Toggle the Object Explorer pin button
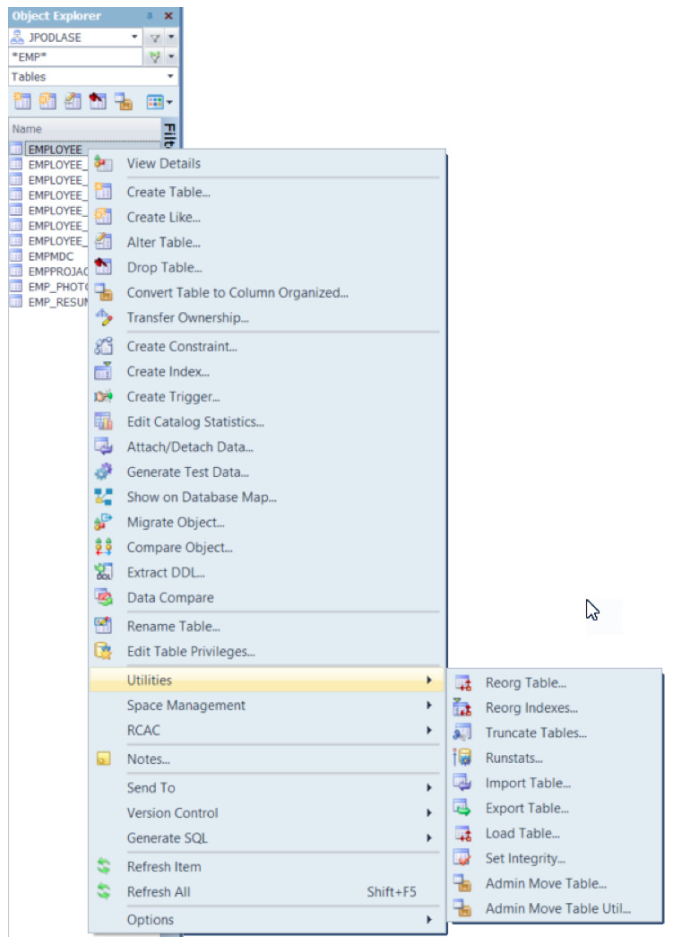Screen dimensions: 675x945 tap(149, 16)
